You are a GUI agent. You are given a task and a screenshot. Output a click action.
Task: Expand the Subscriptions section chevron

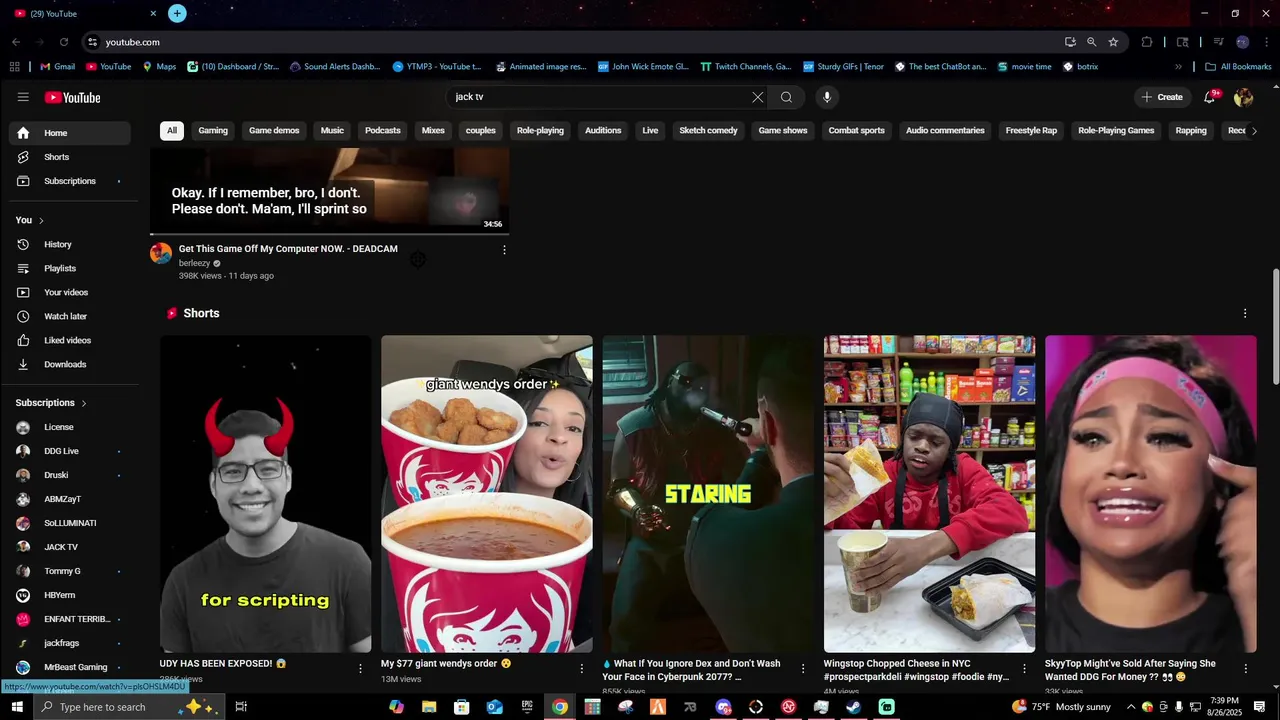pos(84,403)
